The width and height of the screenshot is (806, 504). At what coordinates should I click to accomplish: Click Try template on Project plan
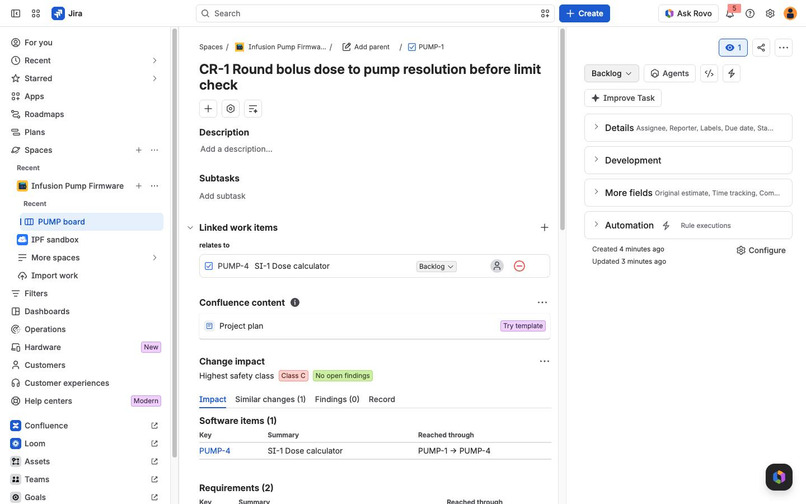[523, 326]
